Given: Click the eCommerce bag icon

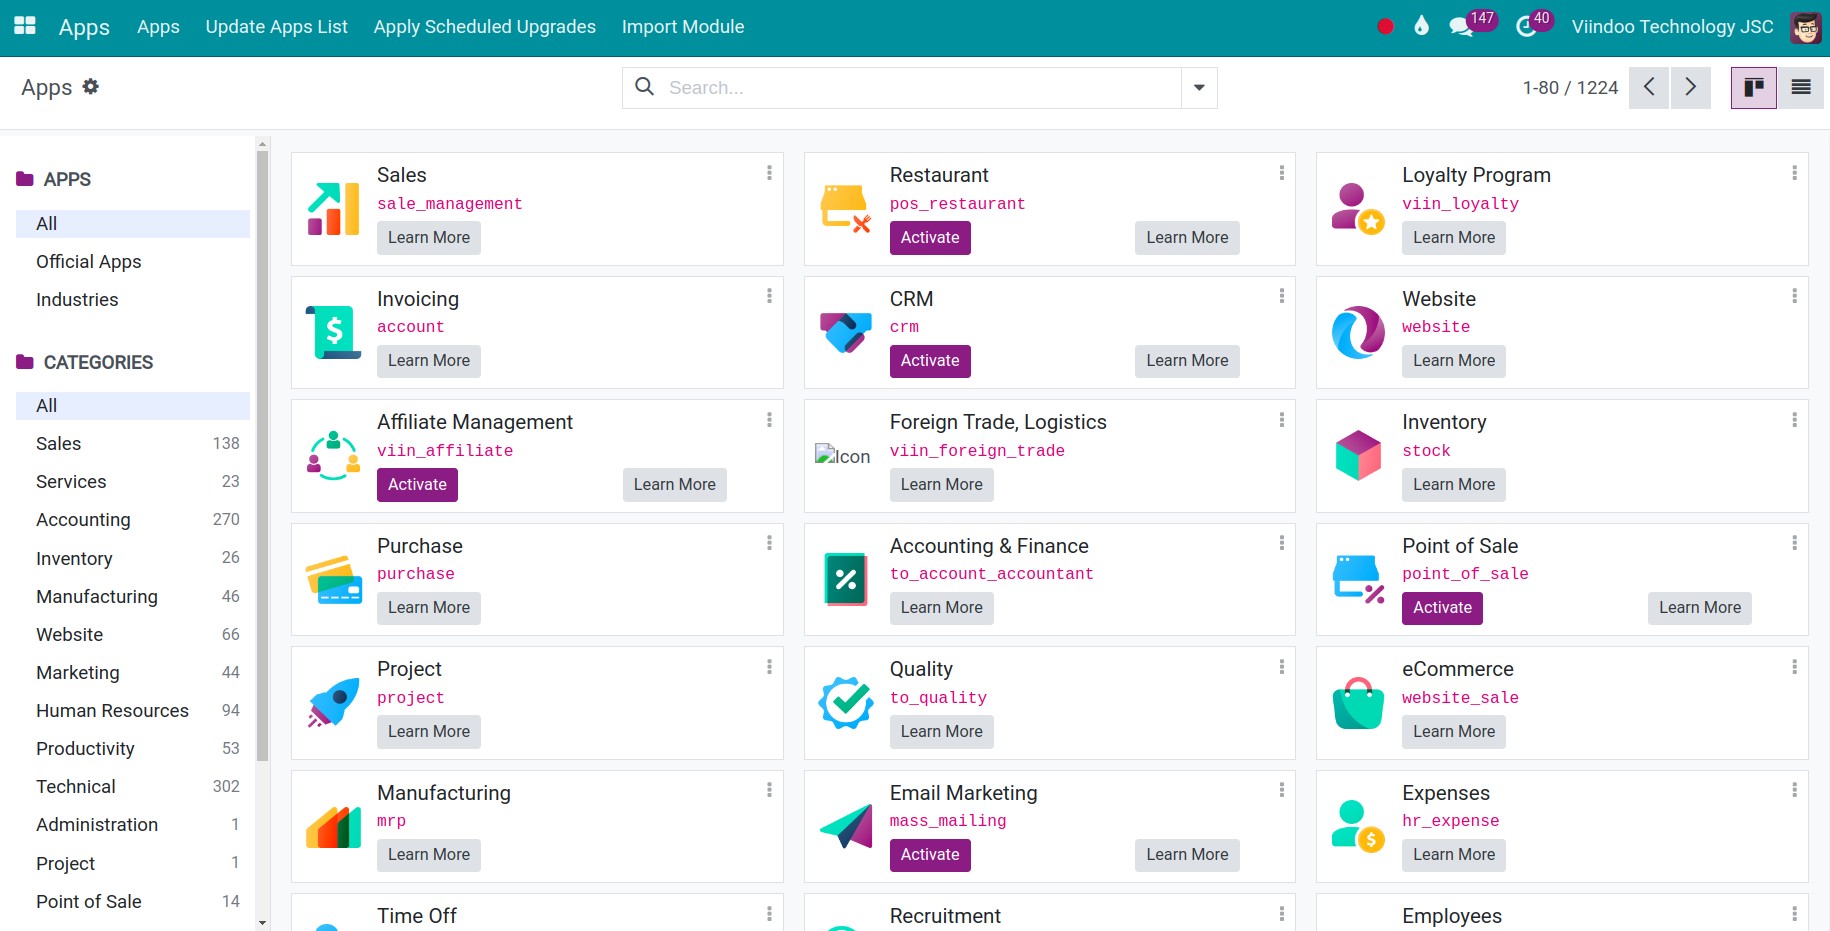Looking at the screenshot, I should pyautogui.click(x=1358, y=703).
